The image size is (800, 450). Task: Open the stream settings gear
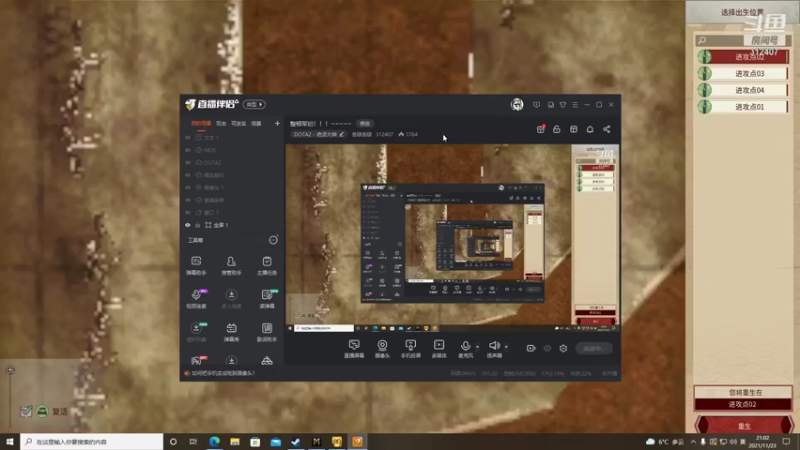pos(563,348)
